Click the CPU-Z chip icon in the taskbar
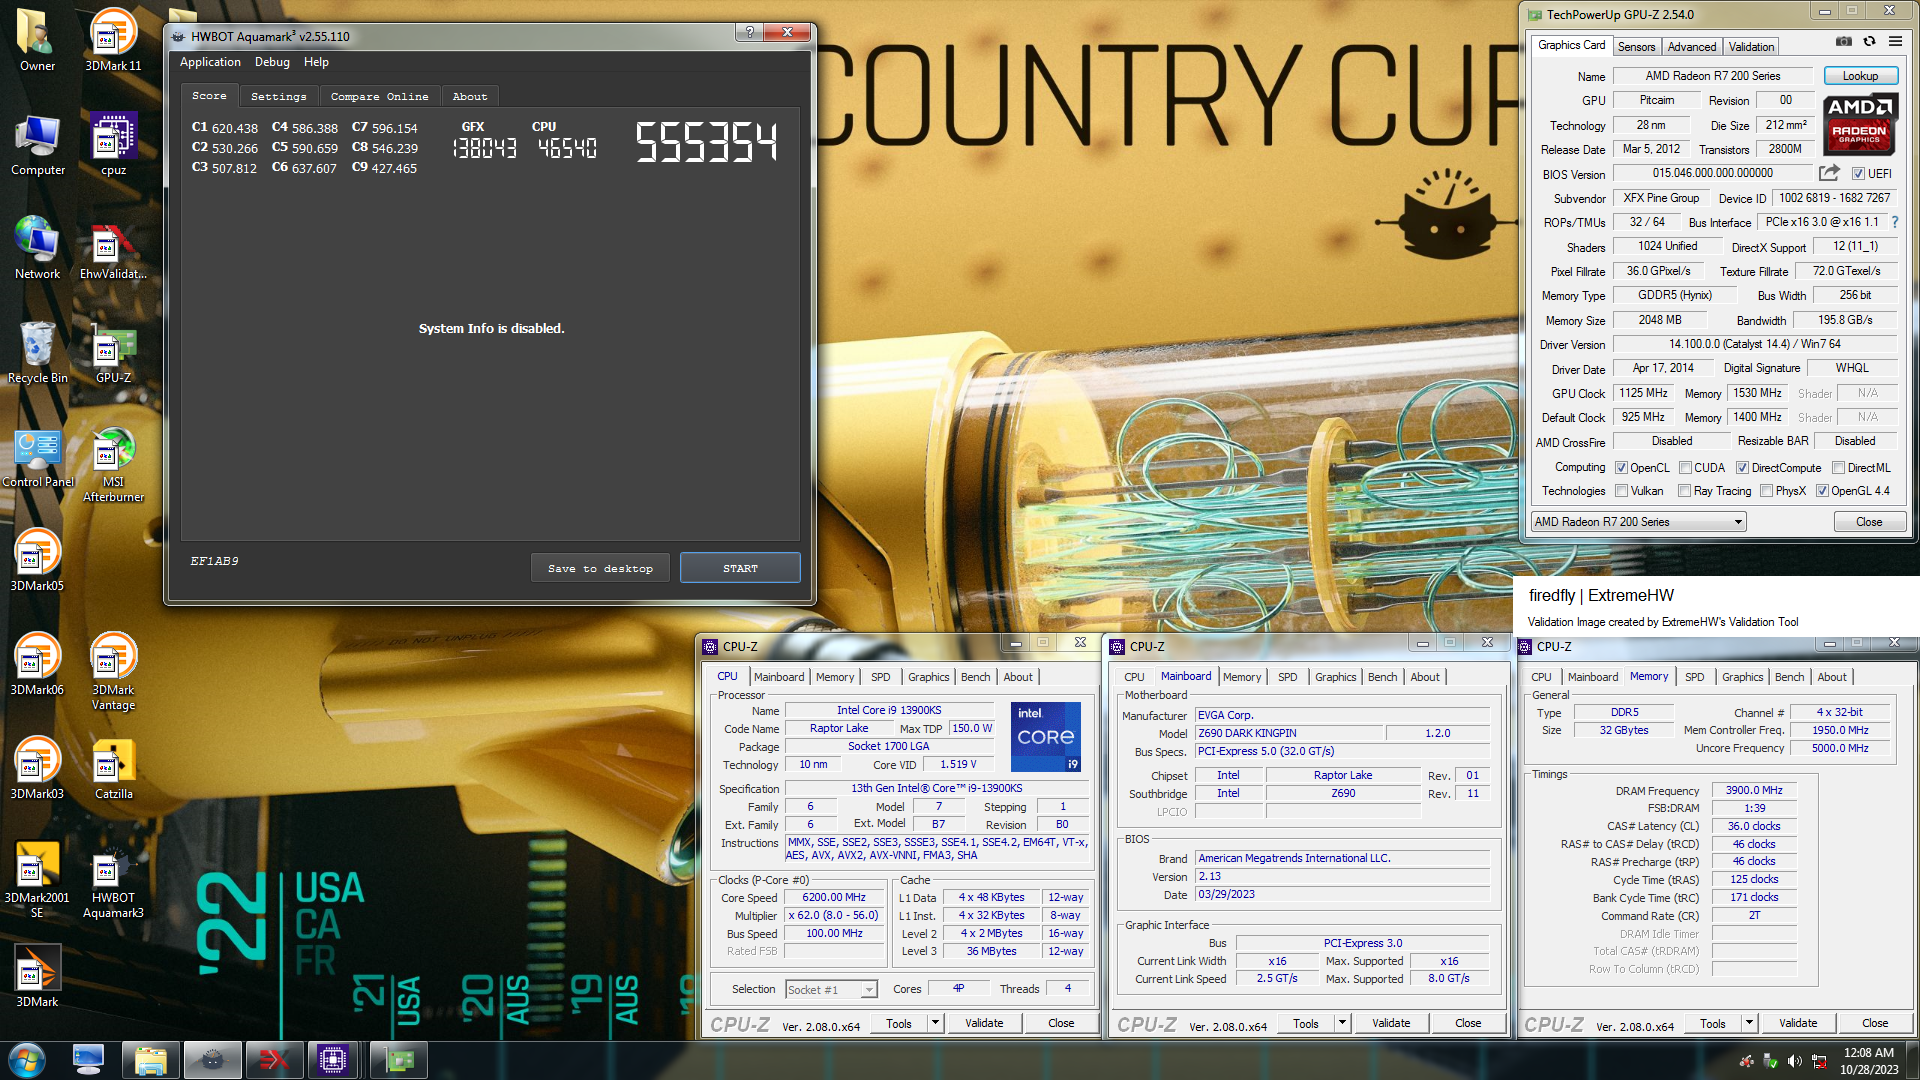 (333, 1060)
